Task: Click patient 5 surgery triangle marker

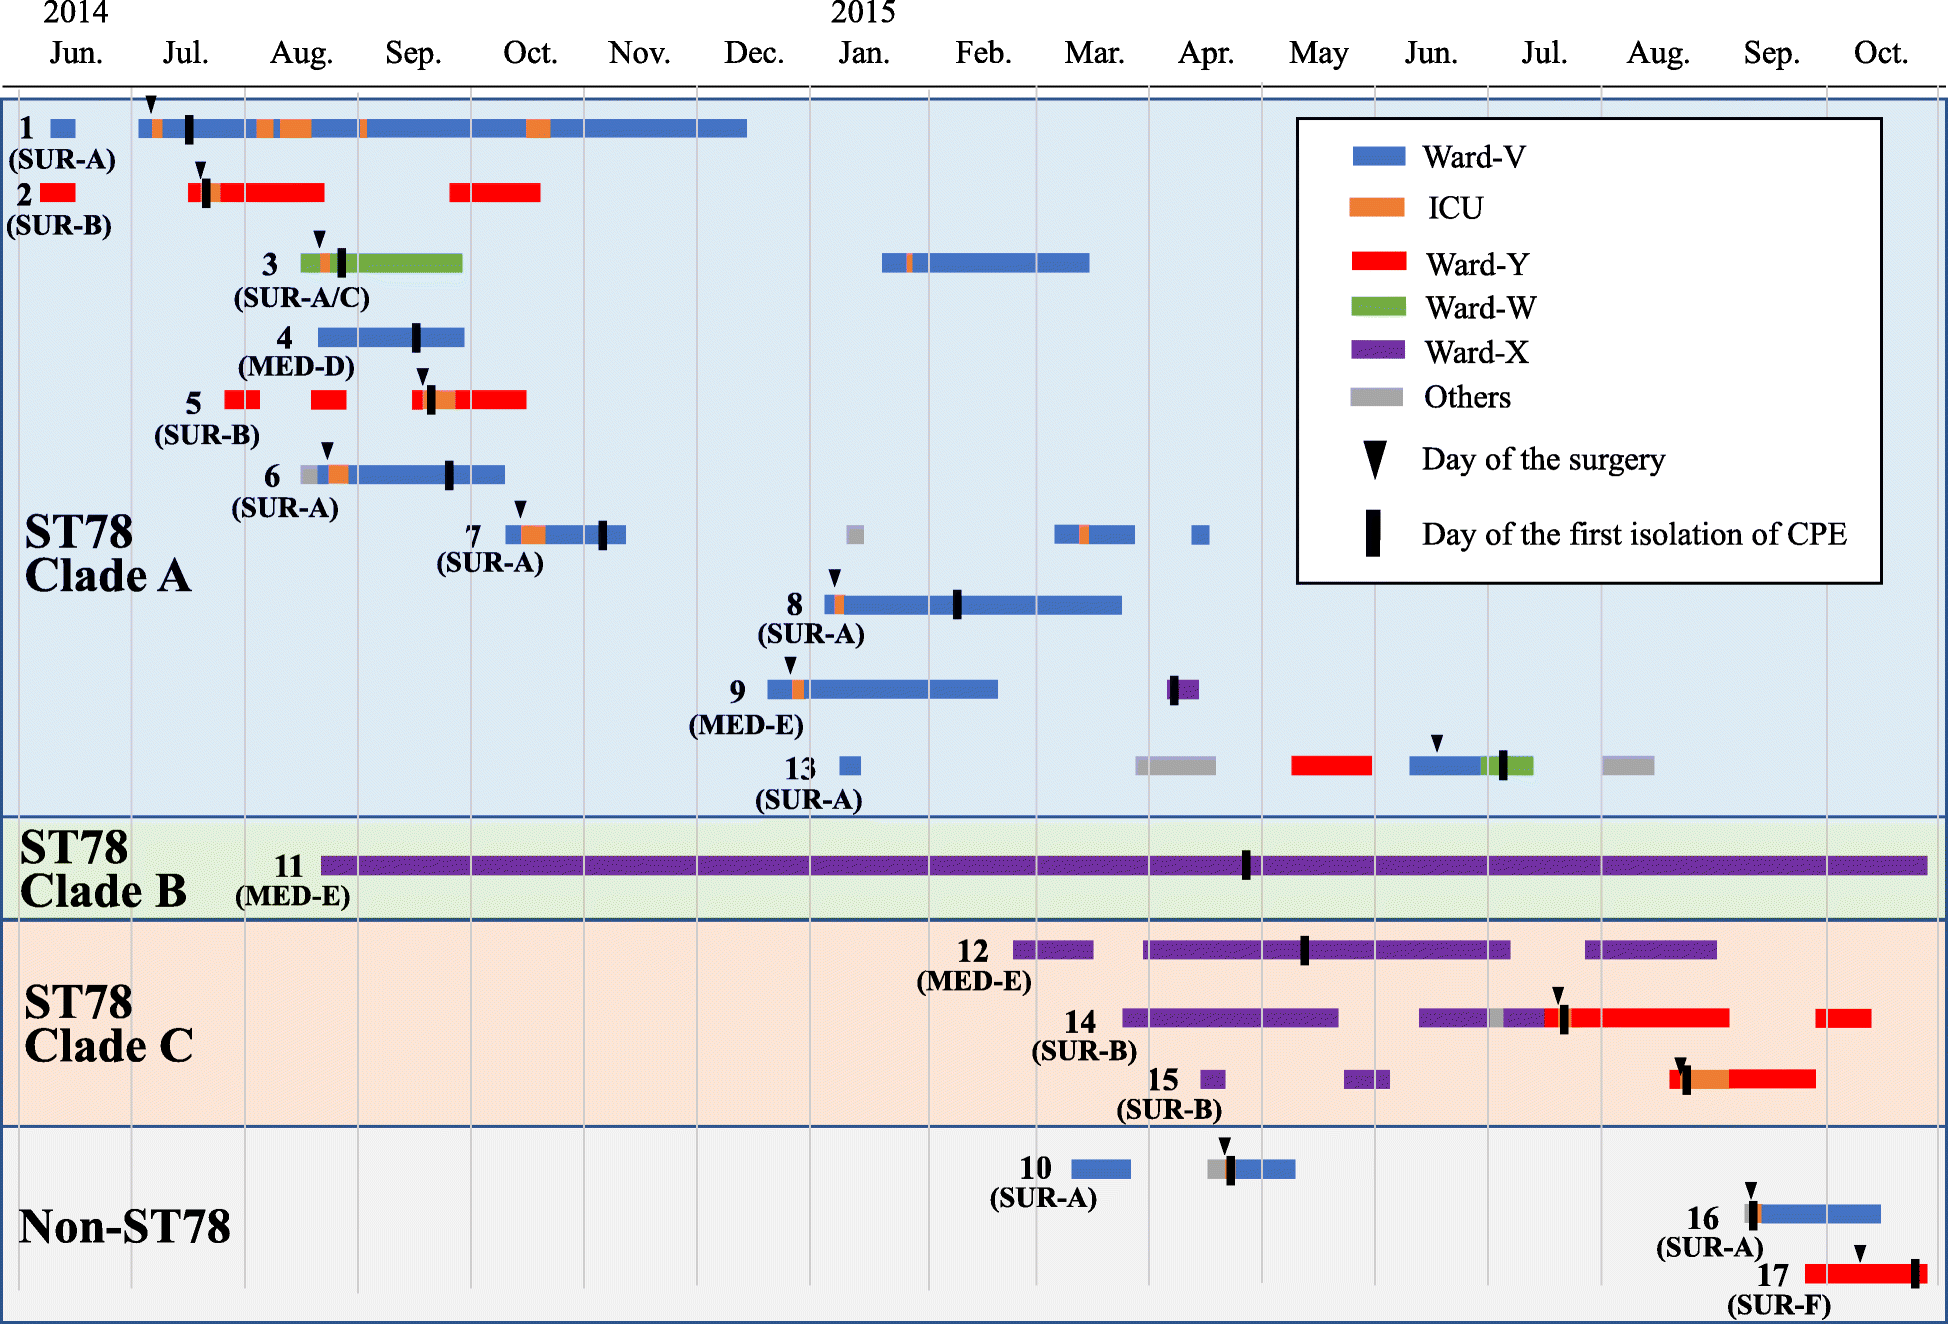Action: coord(423,376)
